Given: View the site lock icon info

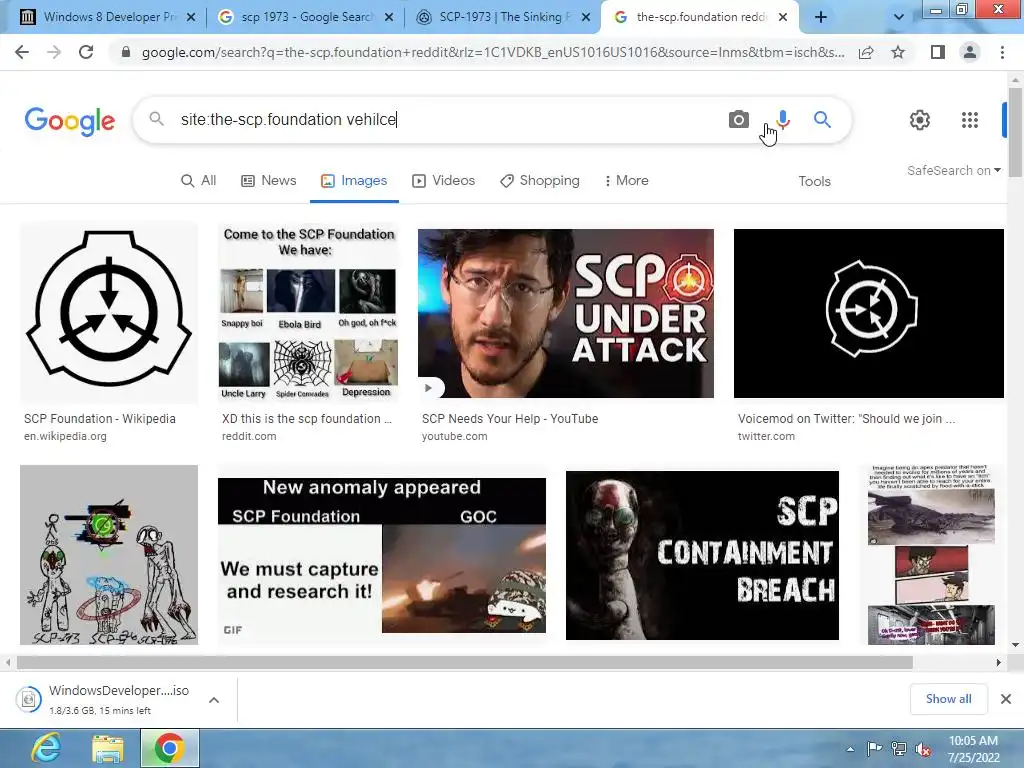Looking at the screenshot, I should pos(126,52).
